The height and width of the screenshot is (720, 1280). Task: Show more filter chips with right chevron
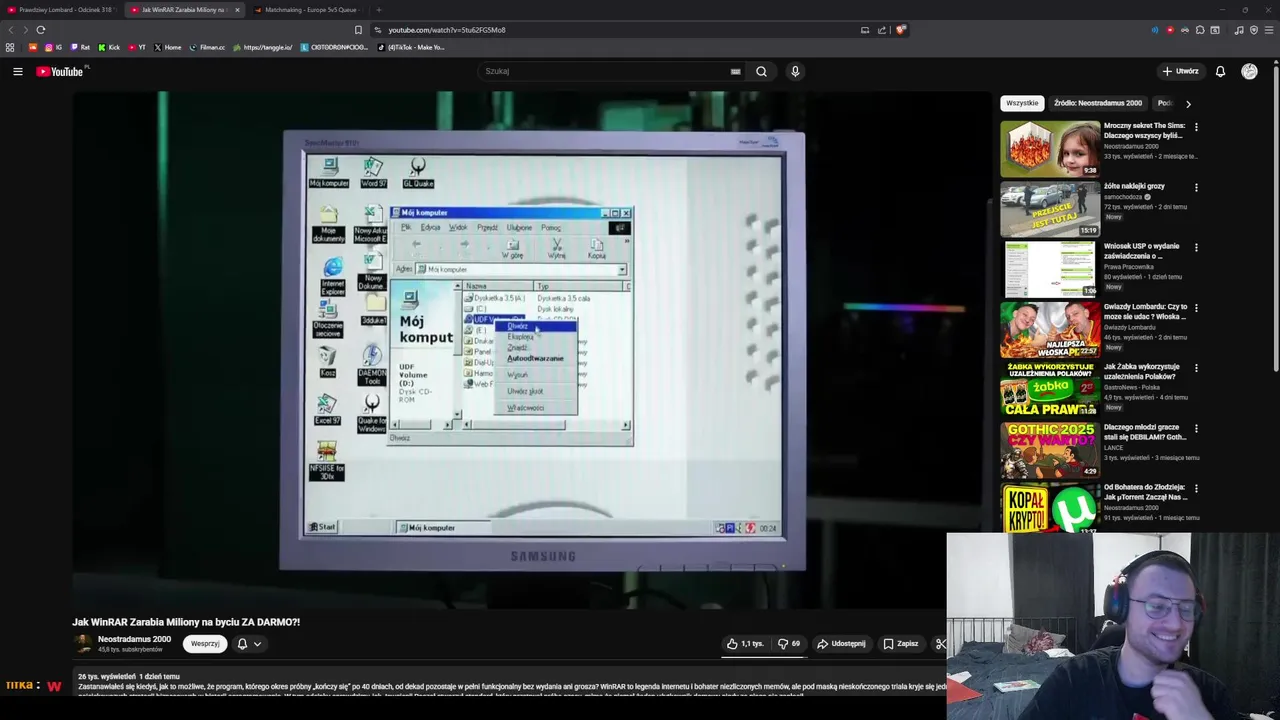(x=1188, y=103)
